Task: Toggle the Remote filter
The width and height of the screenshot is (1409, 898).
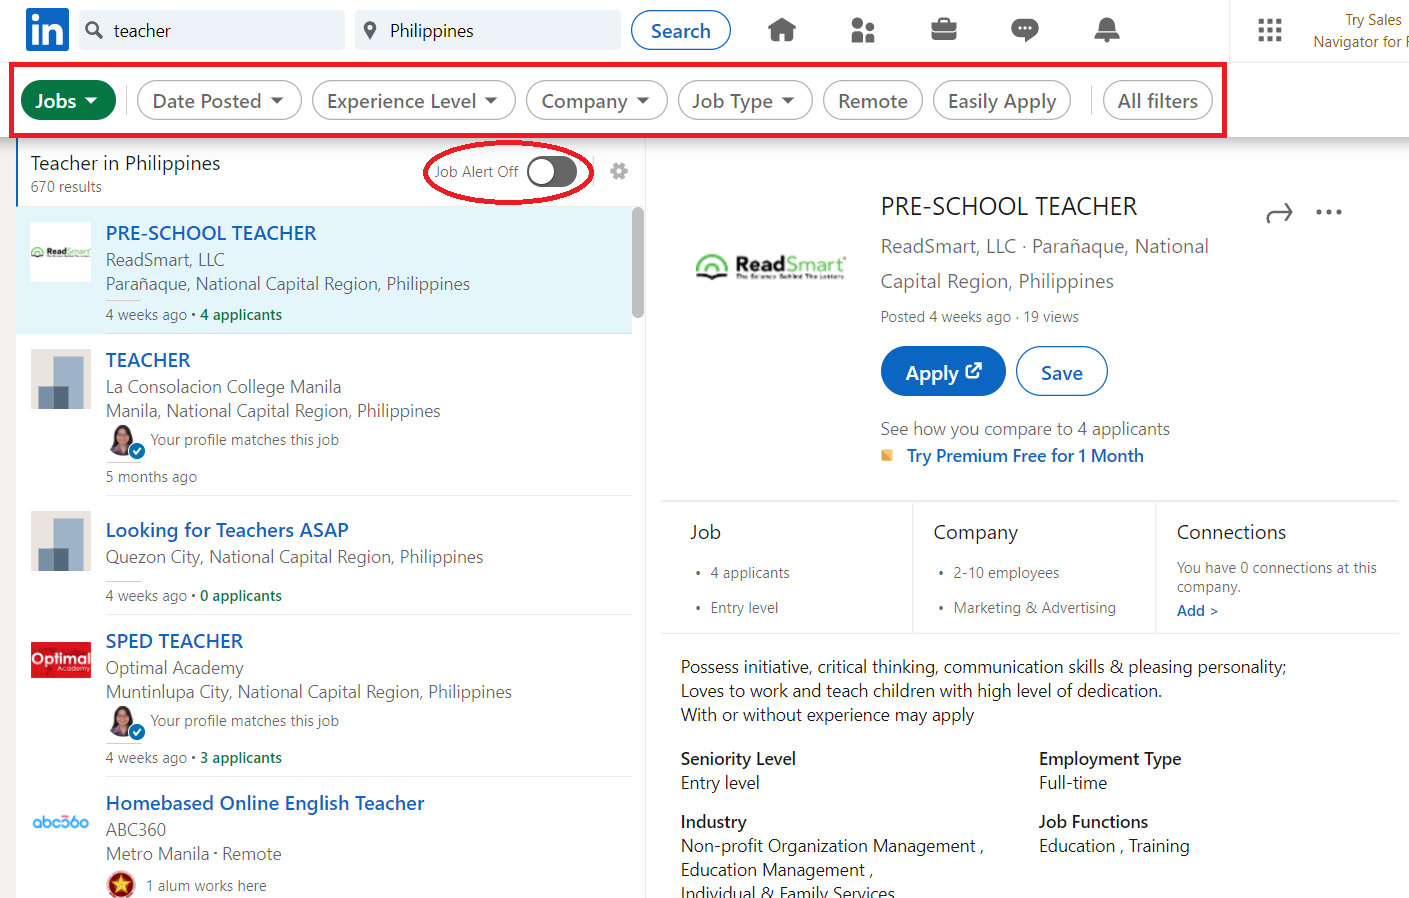Action: click(x=873, y=101)
